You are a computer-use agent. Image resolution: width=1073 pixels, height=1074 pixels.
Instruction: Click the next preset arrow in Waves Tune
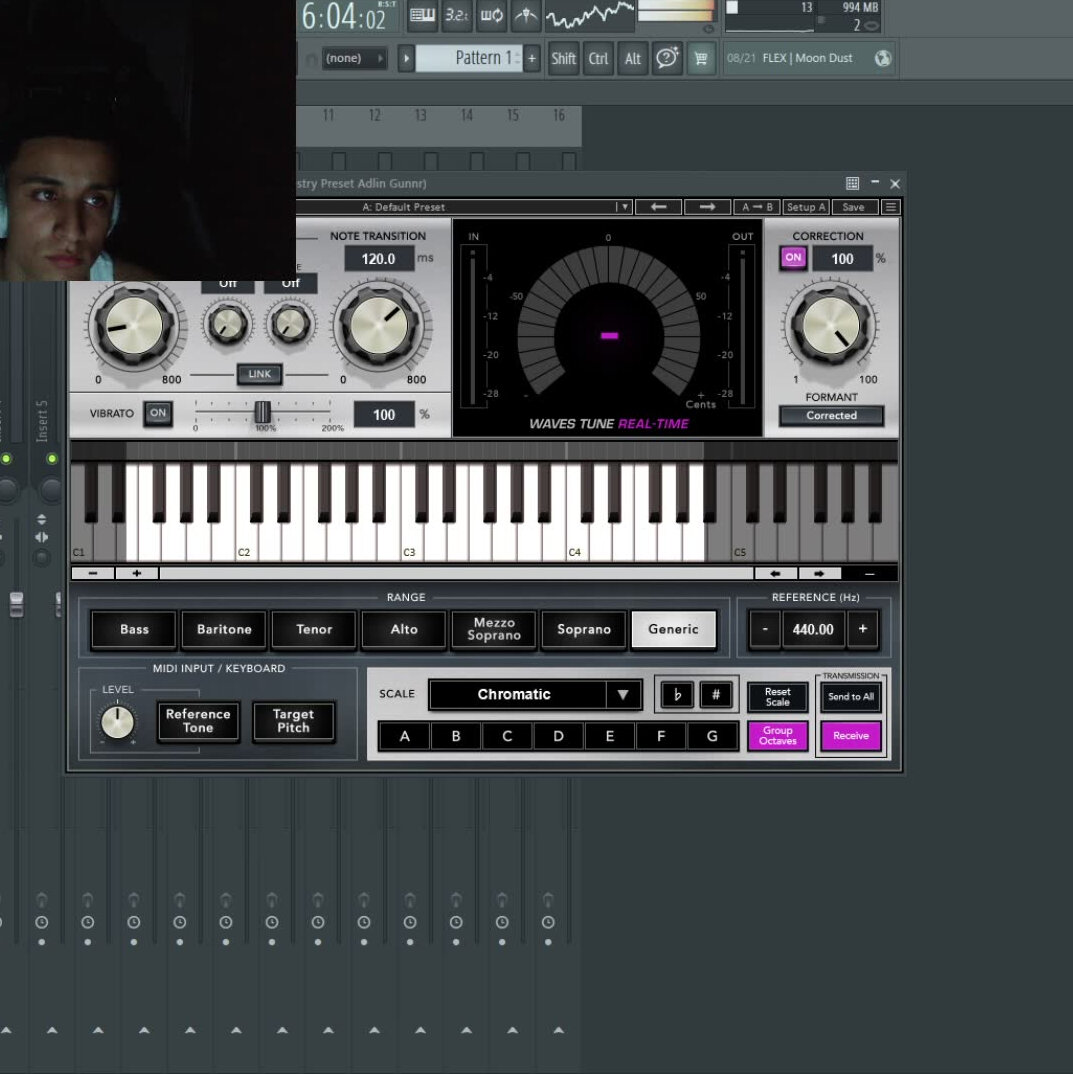click(x=708, y=207)
